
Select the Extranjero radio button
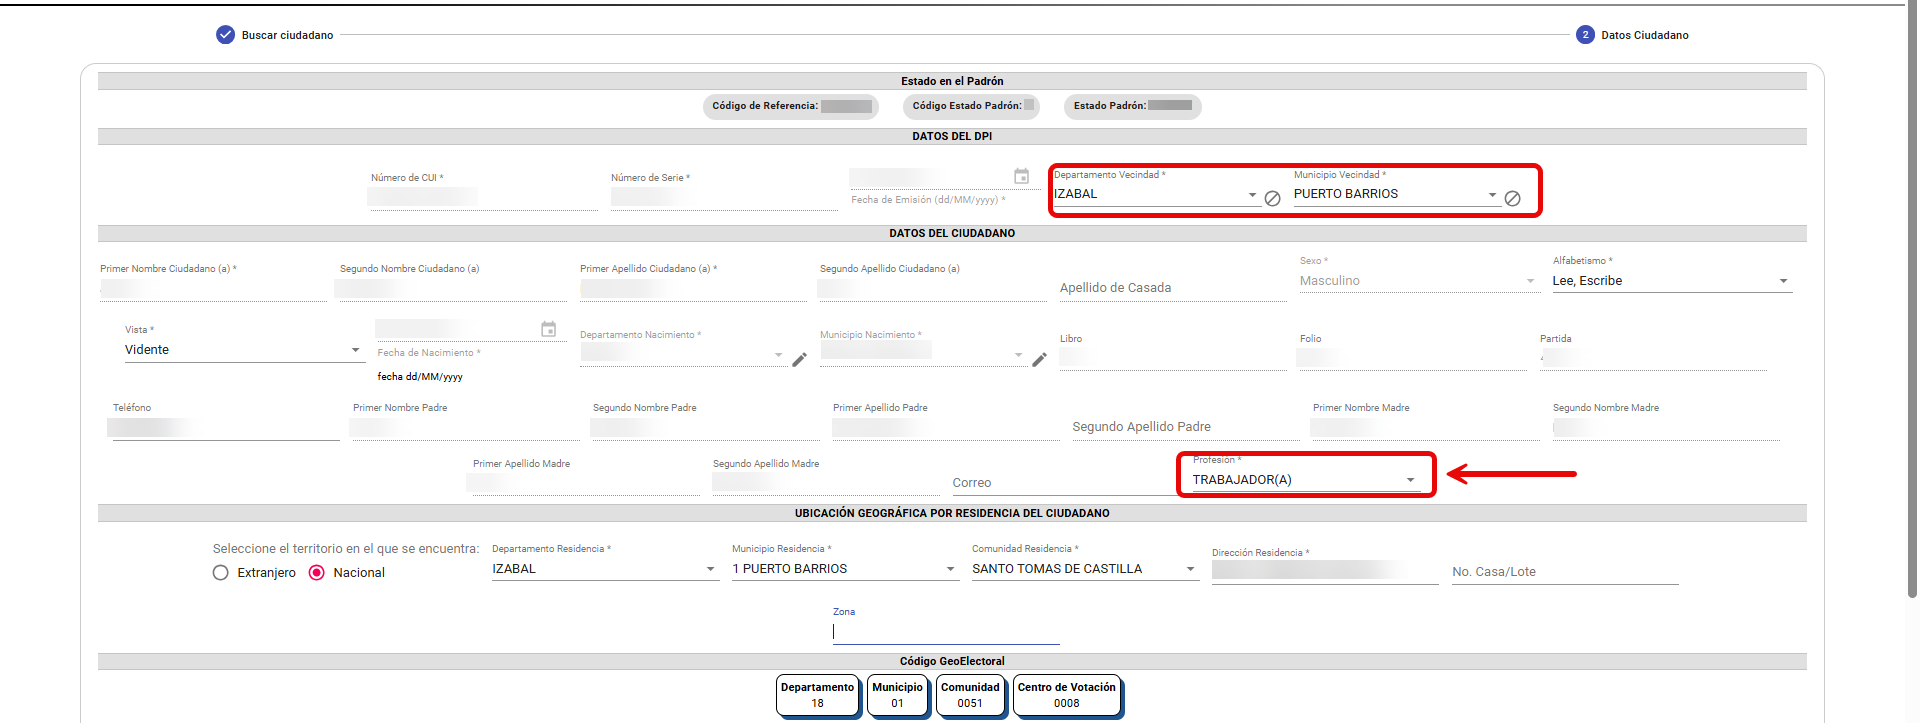tap(221, 573)
